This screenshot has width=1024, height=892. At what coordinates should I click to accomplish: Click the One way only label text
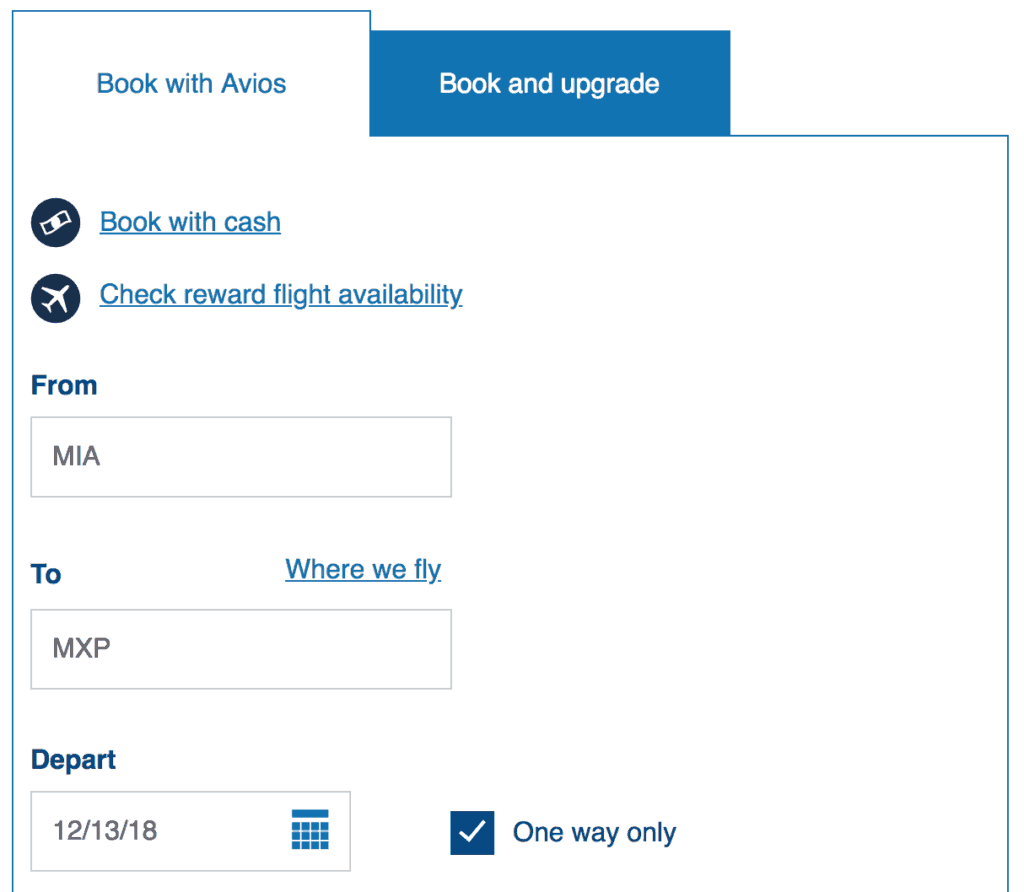594,831
